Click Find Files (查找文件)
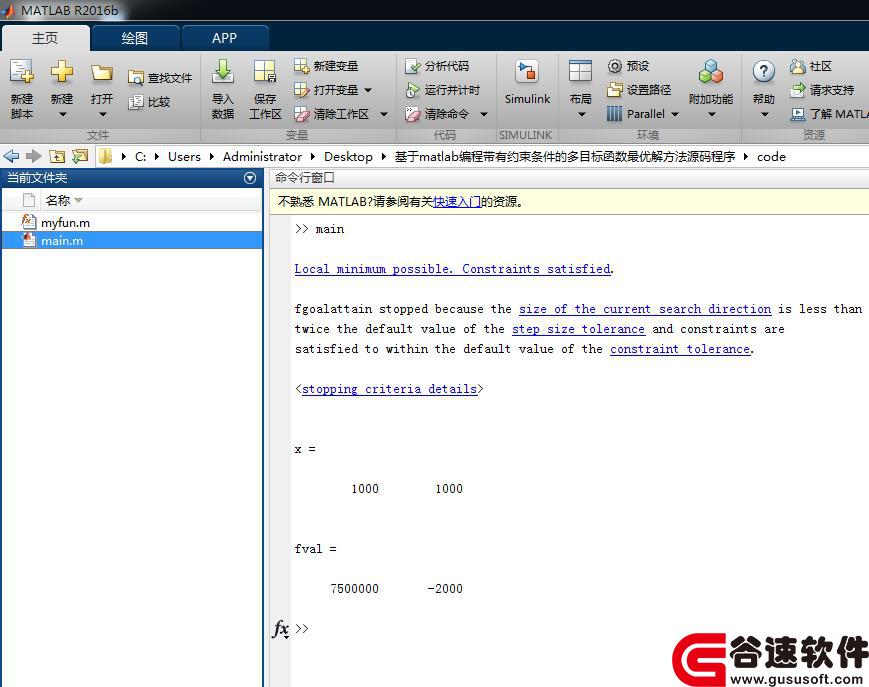Image resolution: width=869 pixels, height=687 pixels. (160, 78)
